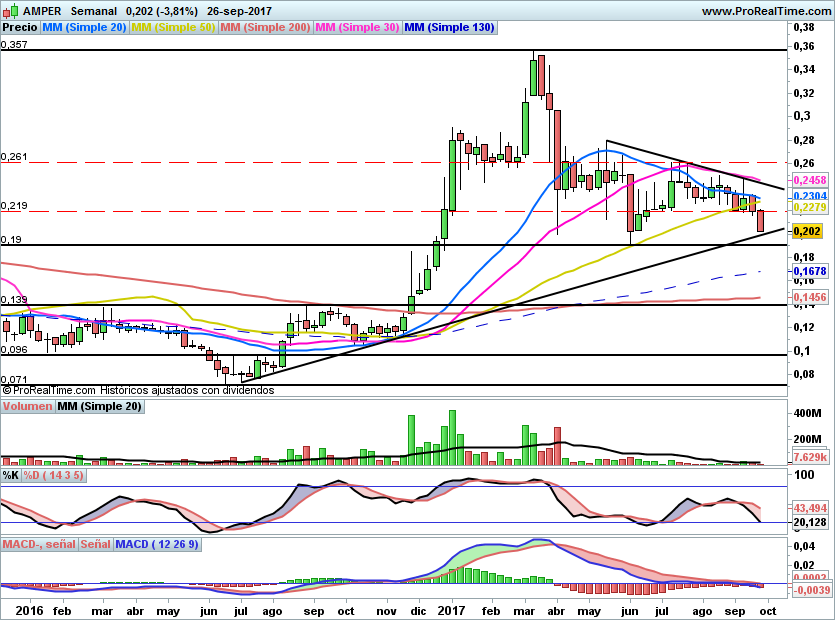Click the last oct label on time axis
Viewport: 835px width, 620px height.
(767, 611)
